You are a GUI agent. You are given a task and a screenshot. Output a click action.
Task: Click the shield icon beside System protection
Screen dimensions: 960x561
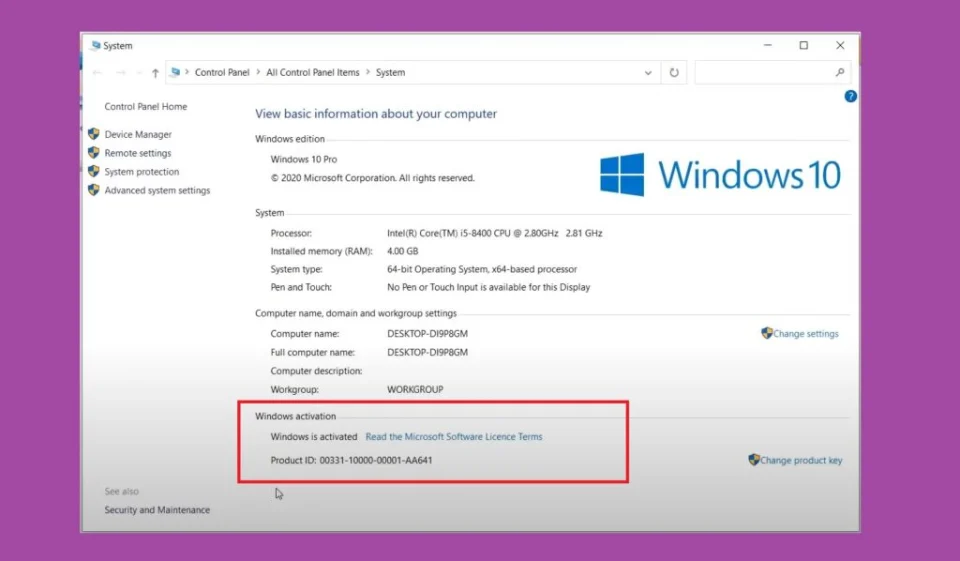94,171
